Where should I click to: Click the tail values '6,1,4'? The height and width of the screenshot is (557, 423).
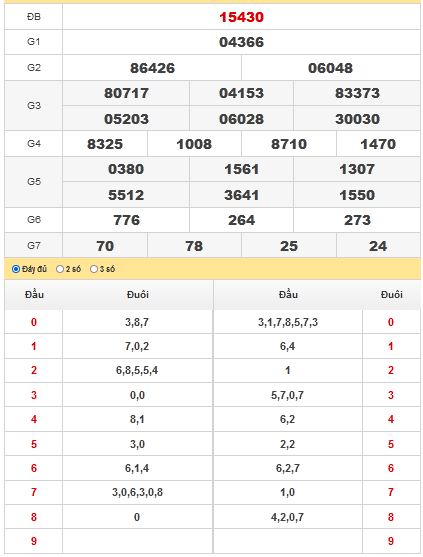(137, 468)
